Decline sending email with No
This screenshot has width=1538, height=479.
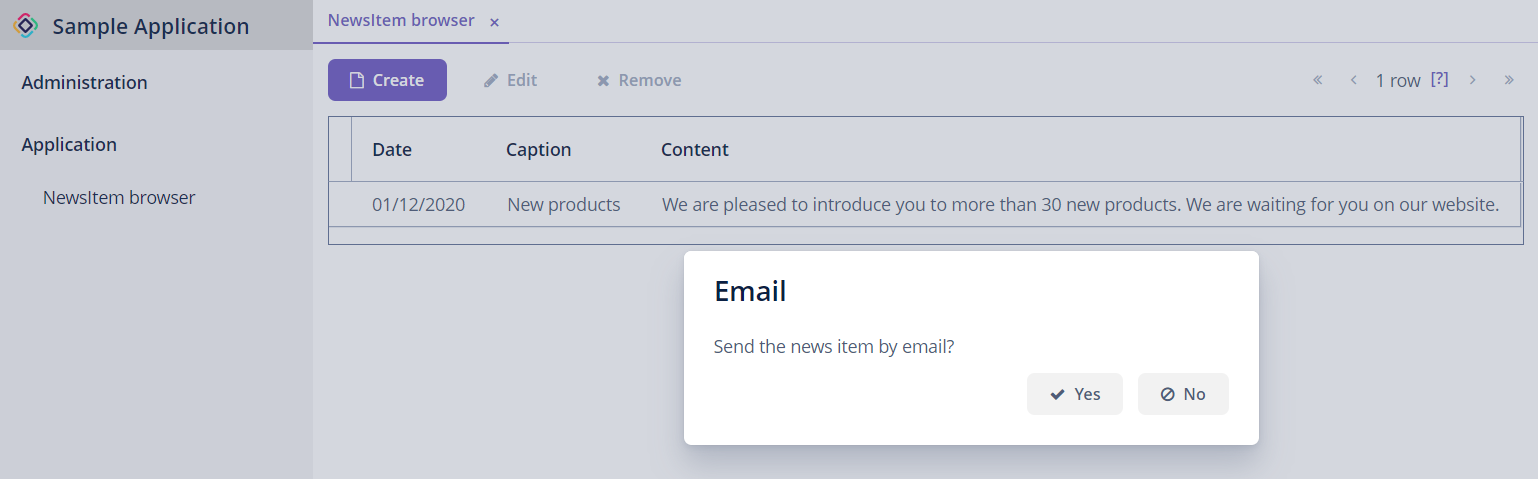[1183, 394]
